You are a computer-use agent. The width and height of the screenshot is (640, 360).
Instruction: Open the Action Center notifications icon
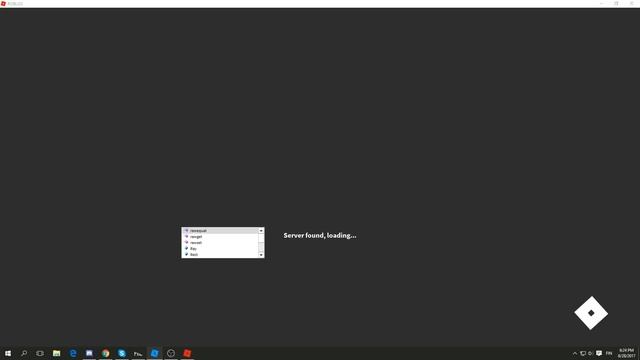[599, 353]
